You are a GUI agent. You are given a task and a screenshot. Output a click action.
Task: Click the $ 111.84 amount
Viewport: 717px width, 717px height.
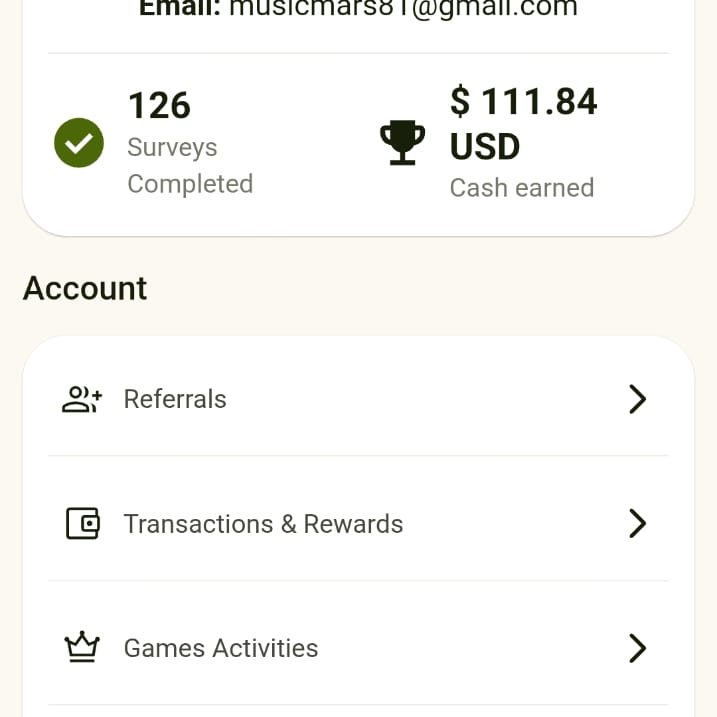coord(523,102)
